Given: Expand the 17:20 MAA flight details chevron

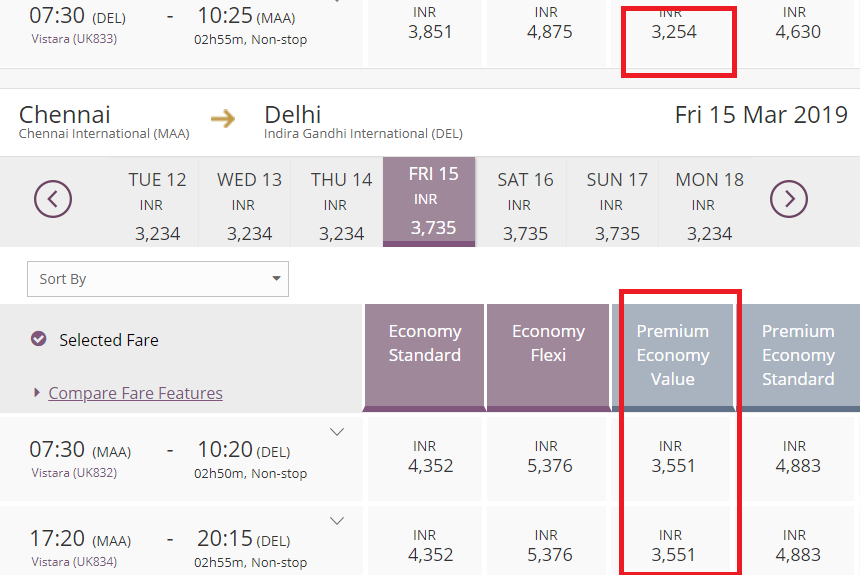Looking at the screenshot, I should [337, 521].
